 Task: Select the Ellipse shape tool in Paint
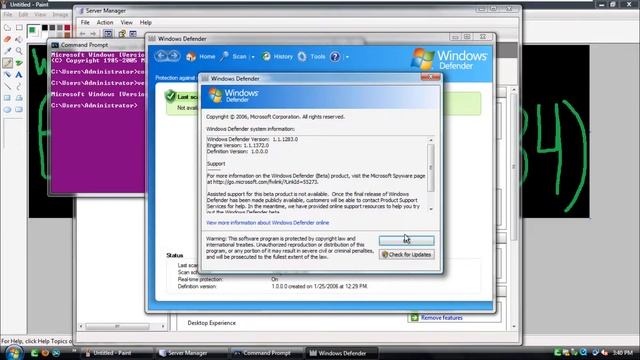7,110
